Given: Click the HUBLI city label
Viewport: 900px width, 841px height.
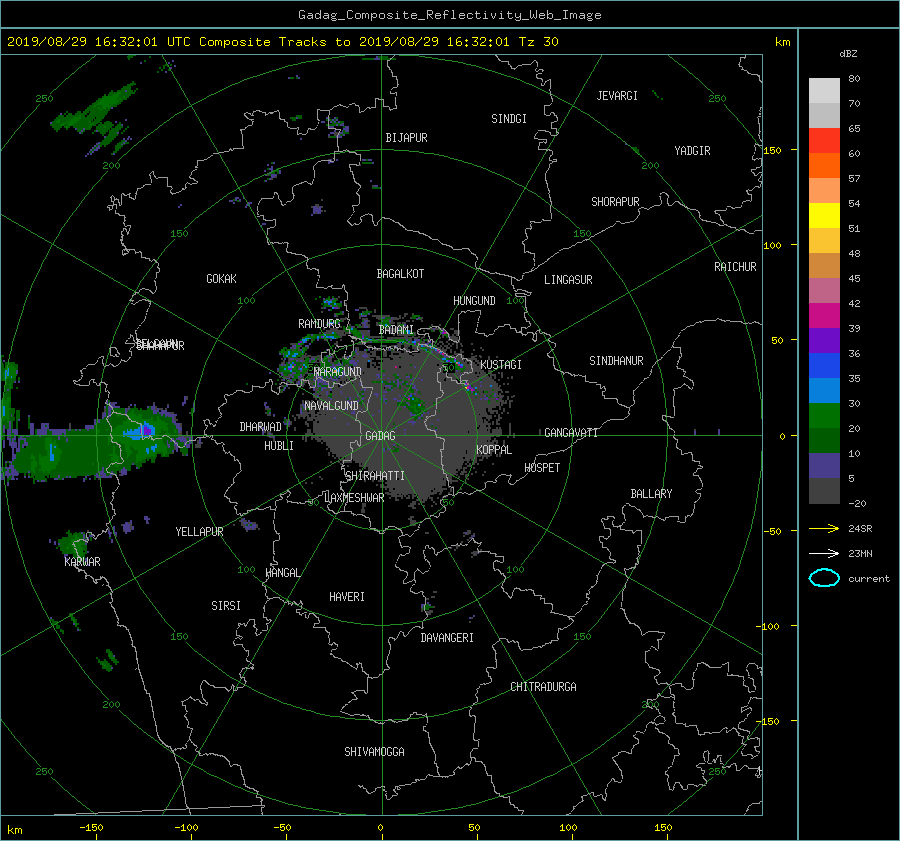Looking at the screenshot, I should pos(279,446).
